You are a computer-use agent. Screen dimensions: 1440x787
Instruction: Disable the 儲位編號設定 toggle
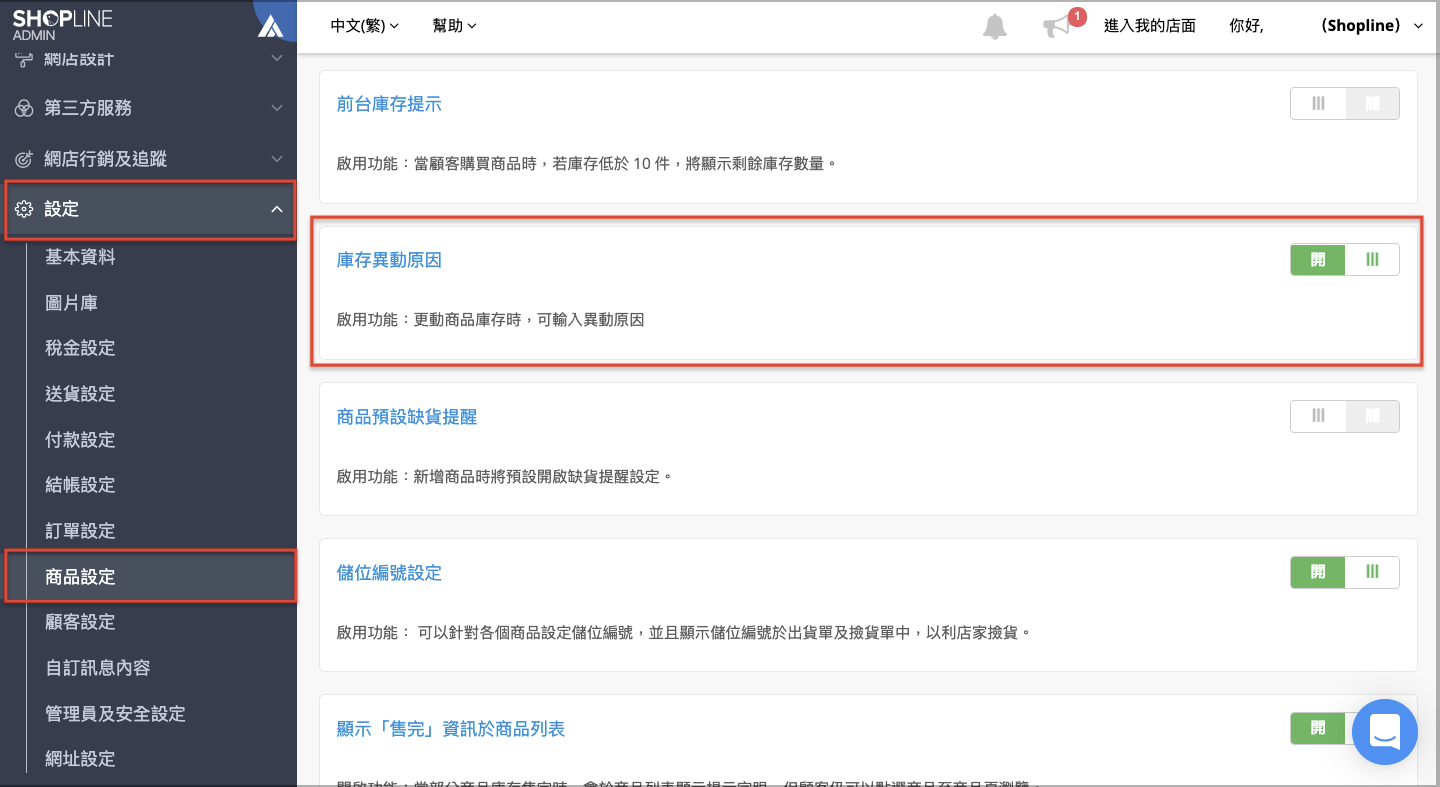1344,572
